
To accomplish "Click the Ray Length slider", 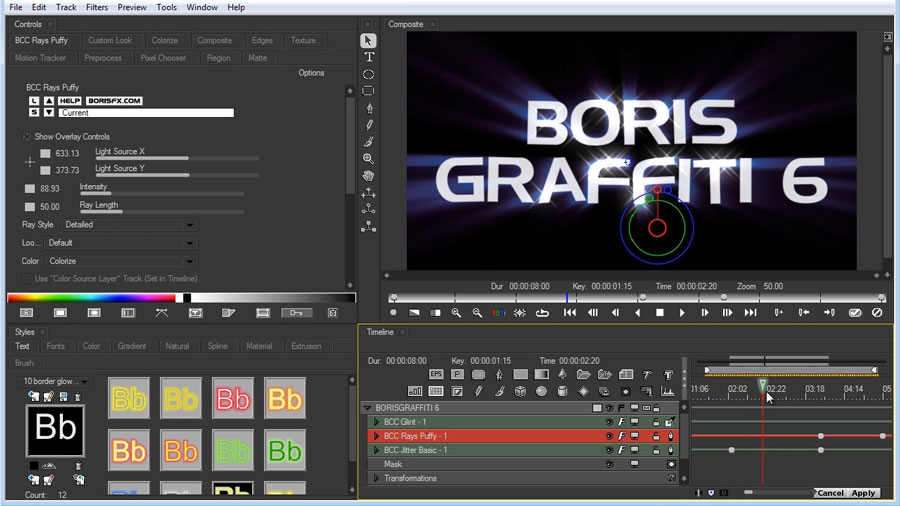I will point(161,212).
